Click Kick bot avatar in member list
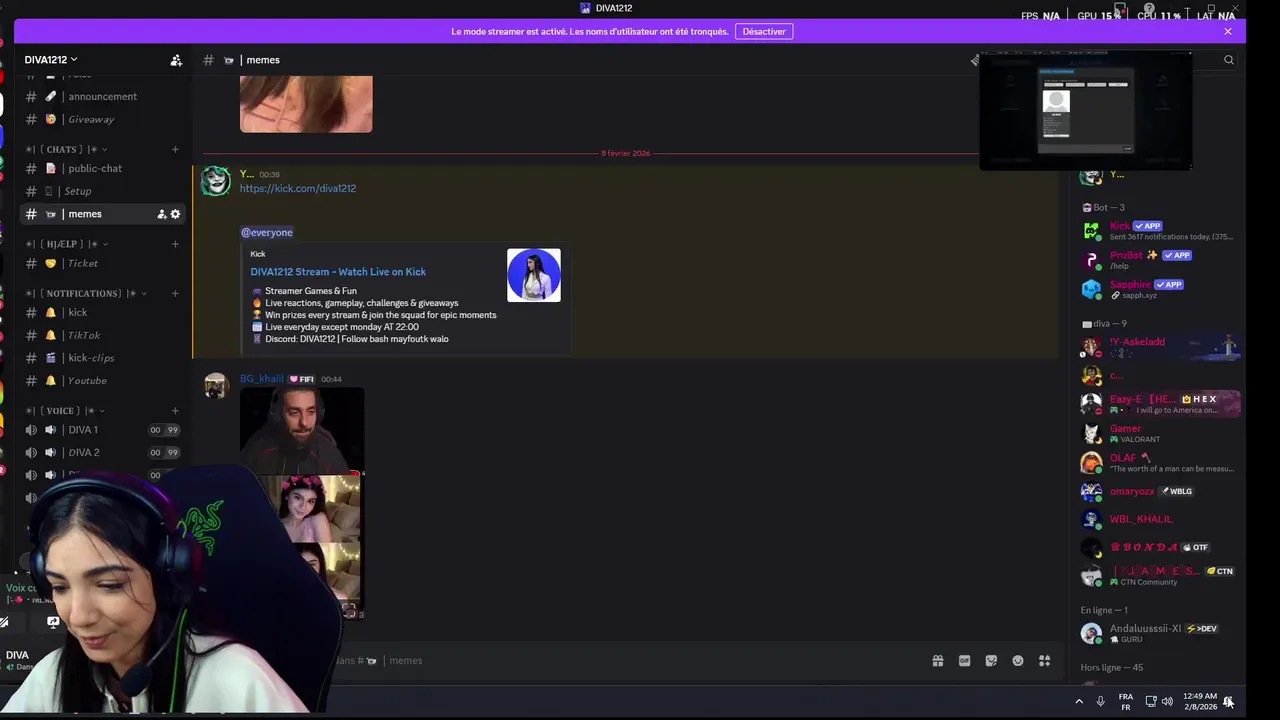 point(1091,231)
